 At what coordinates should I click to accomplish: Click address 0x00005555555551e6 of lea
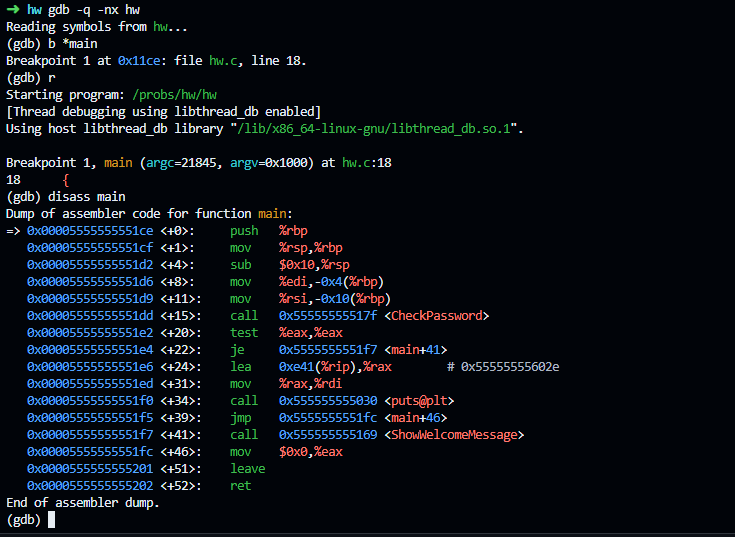click(90, 366)
